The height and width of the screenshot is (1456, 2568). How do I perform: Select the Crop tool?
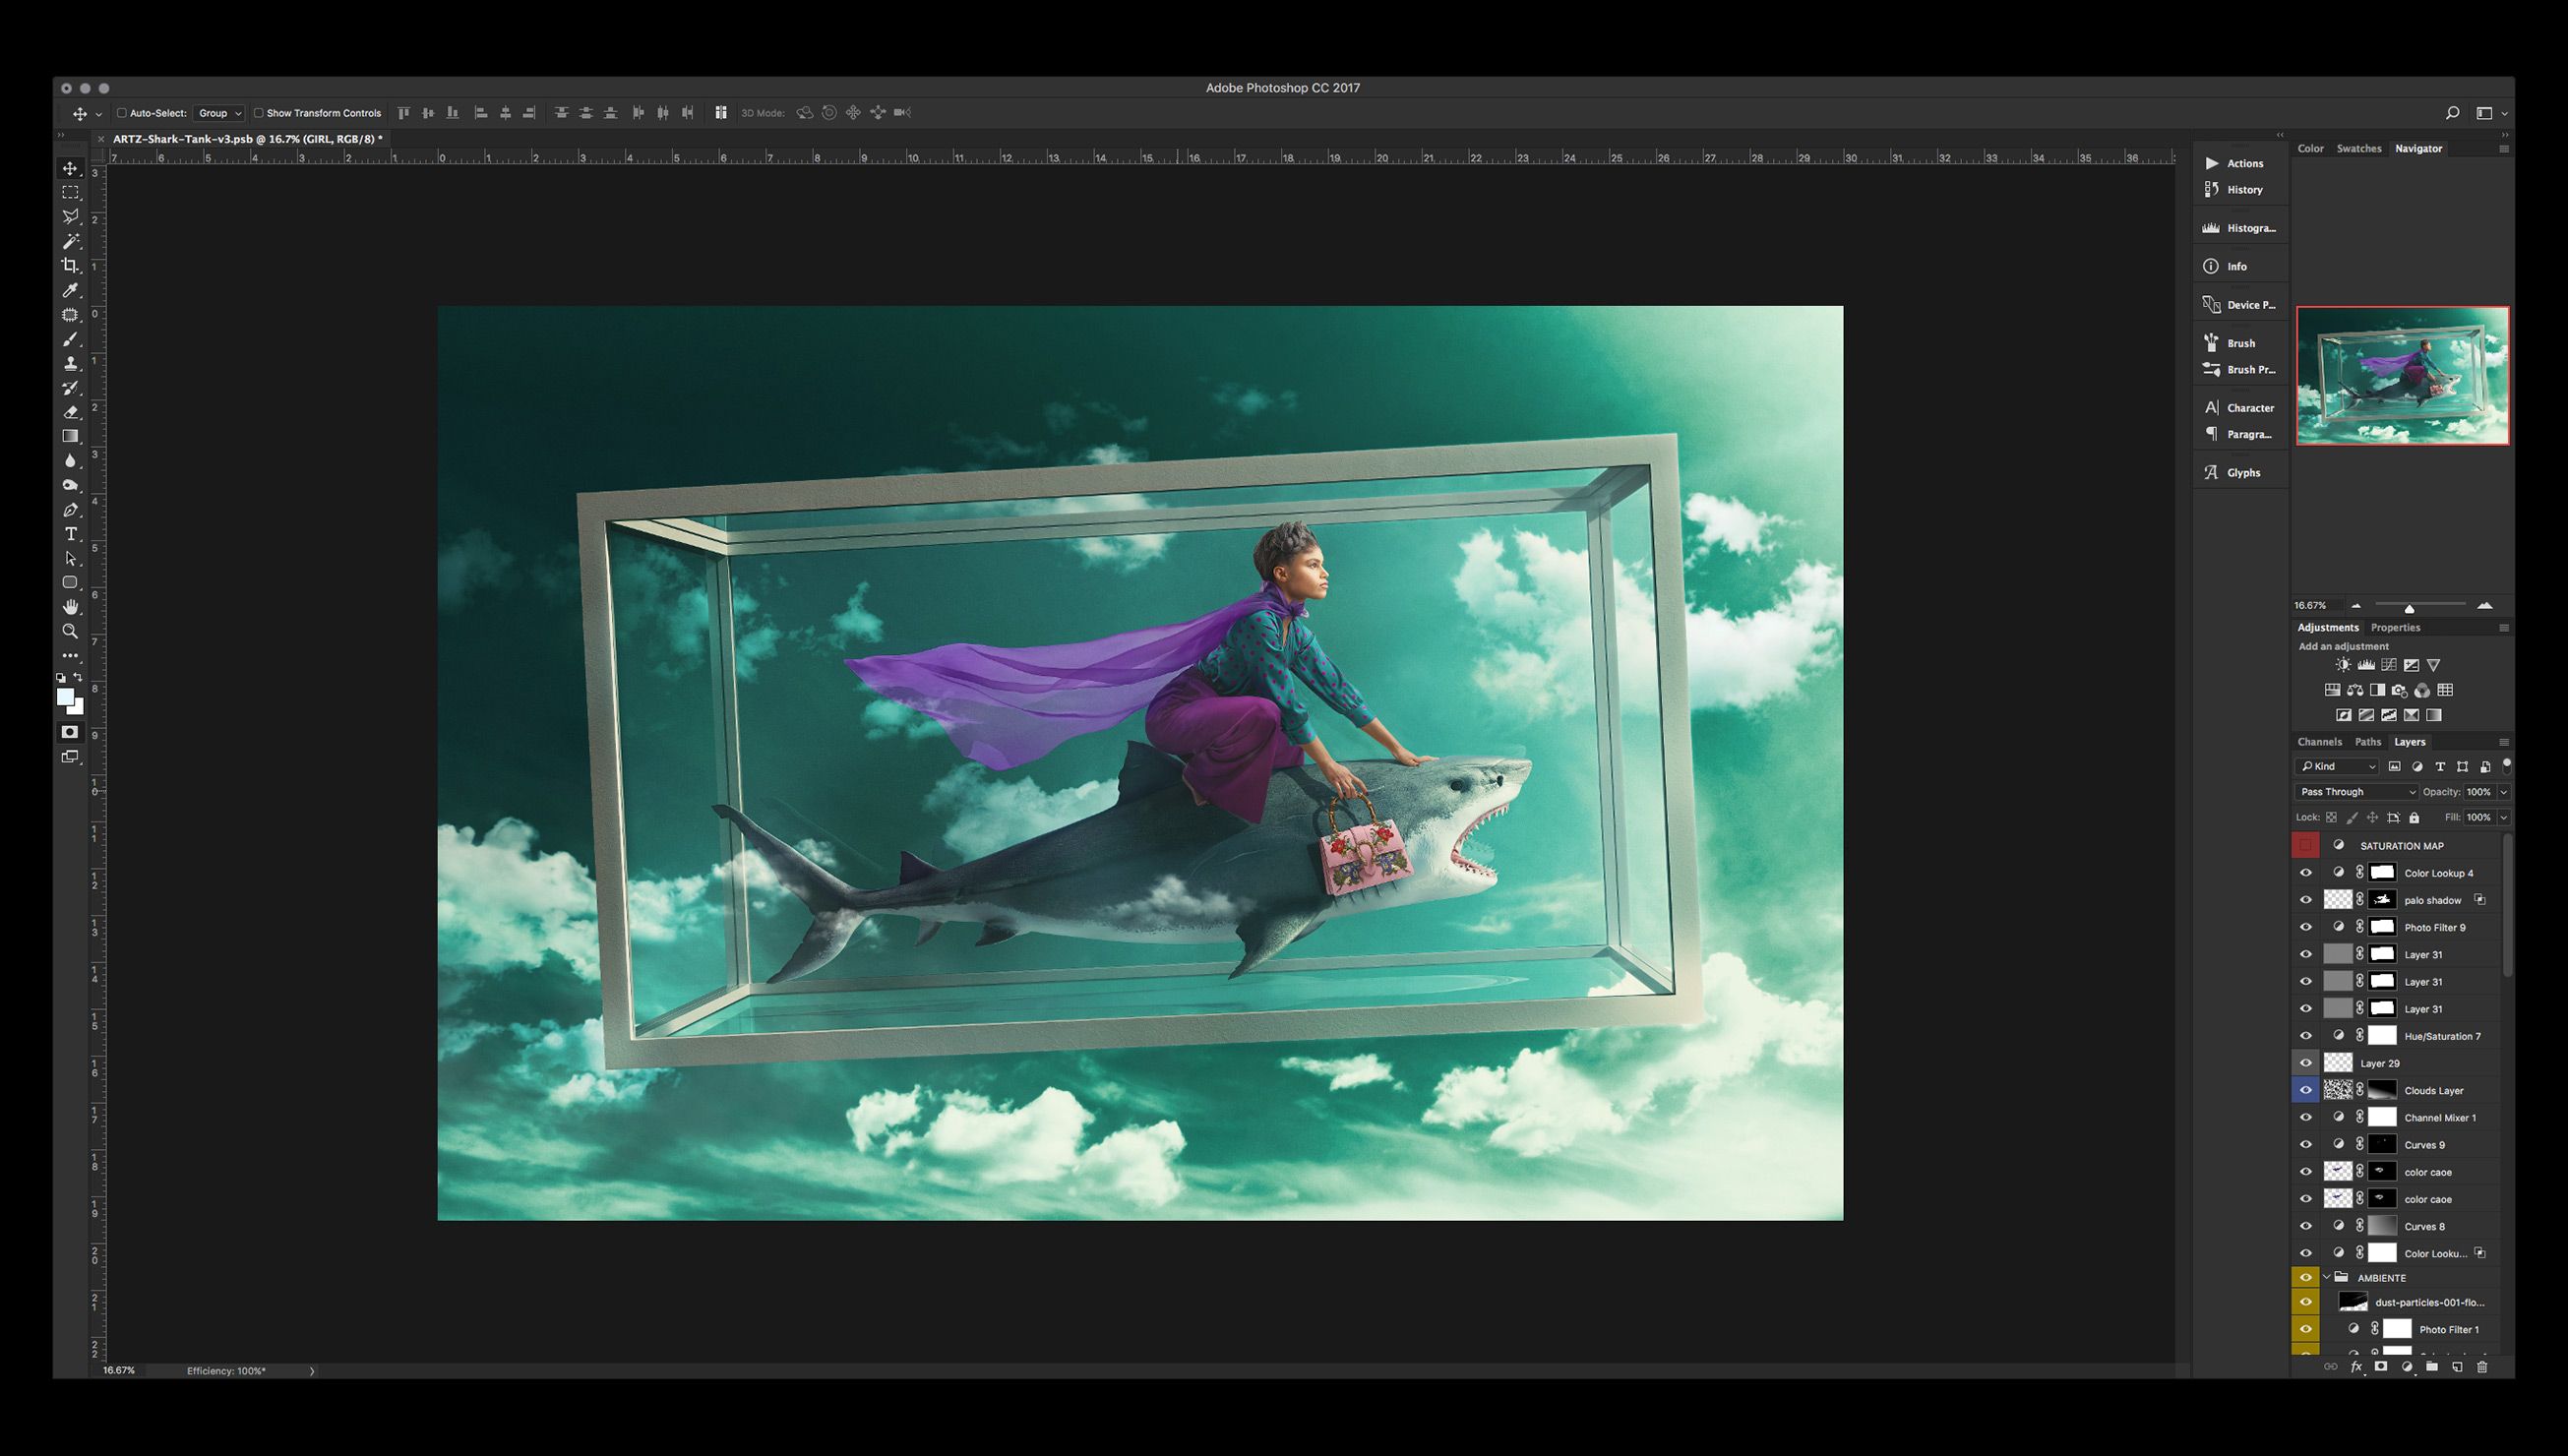tap(70, 265)
